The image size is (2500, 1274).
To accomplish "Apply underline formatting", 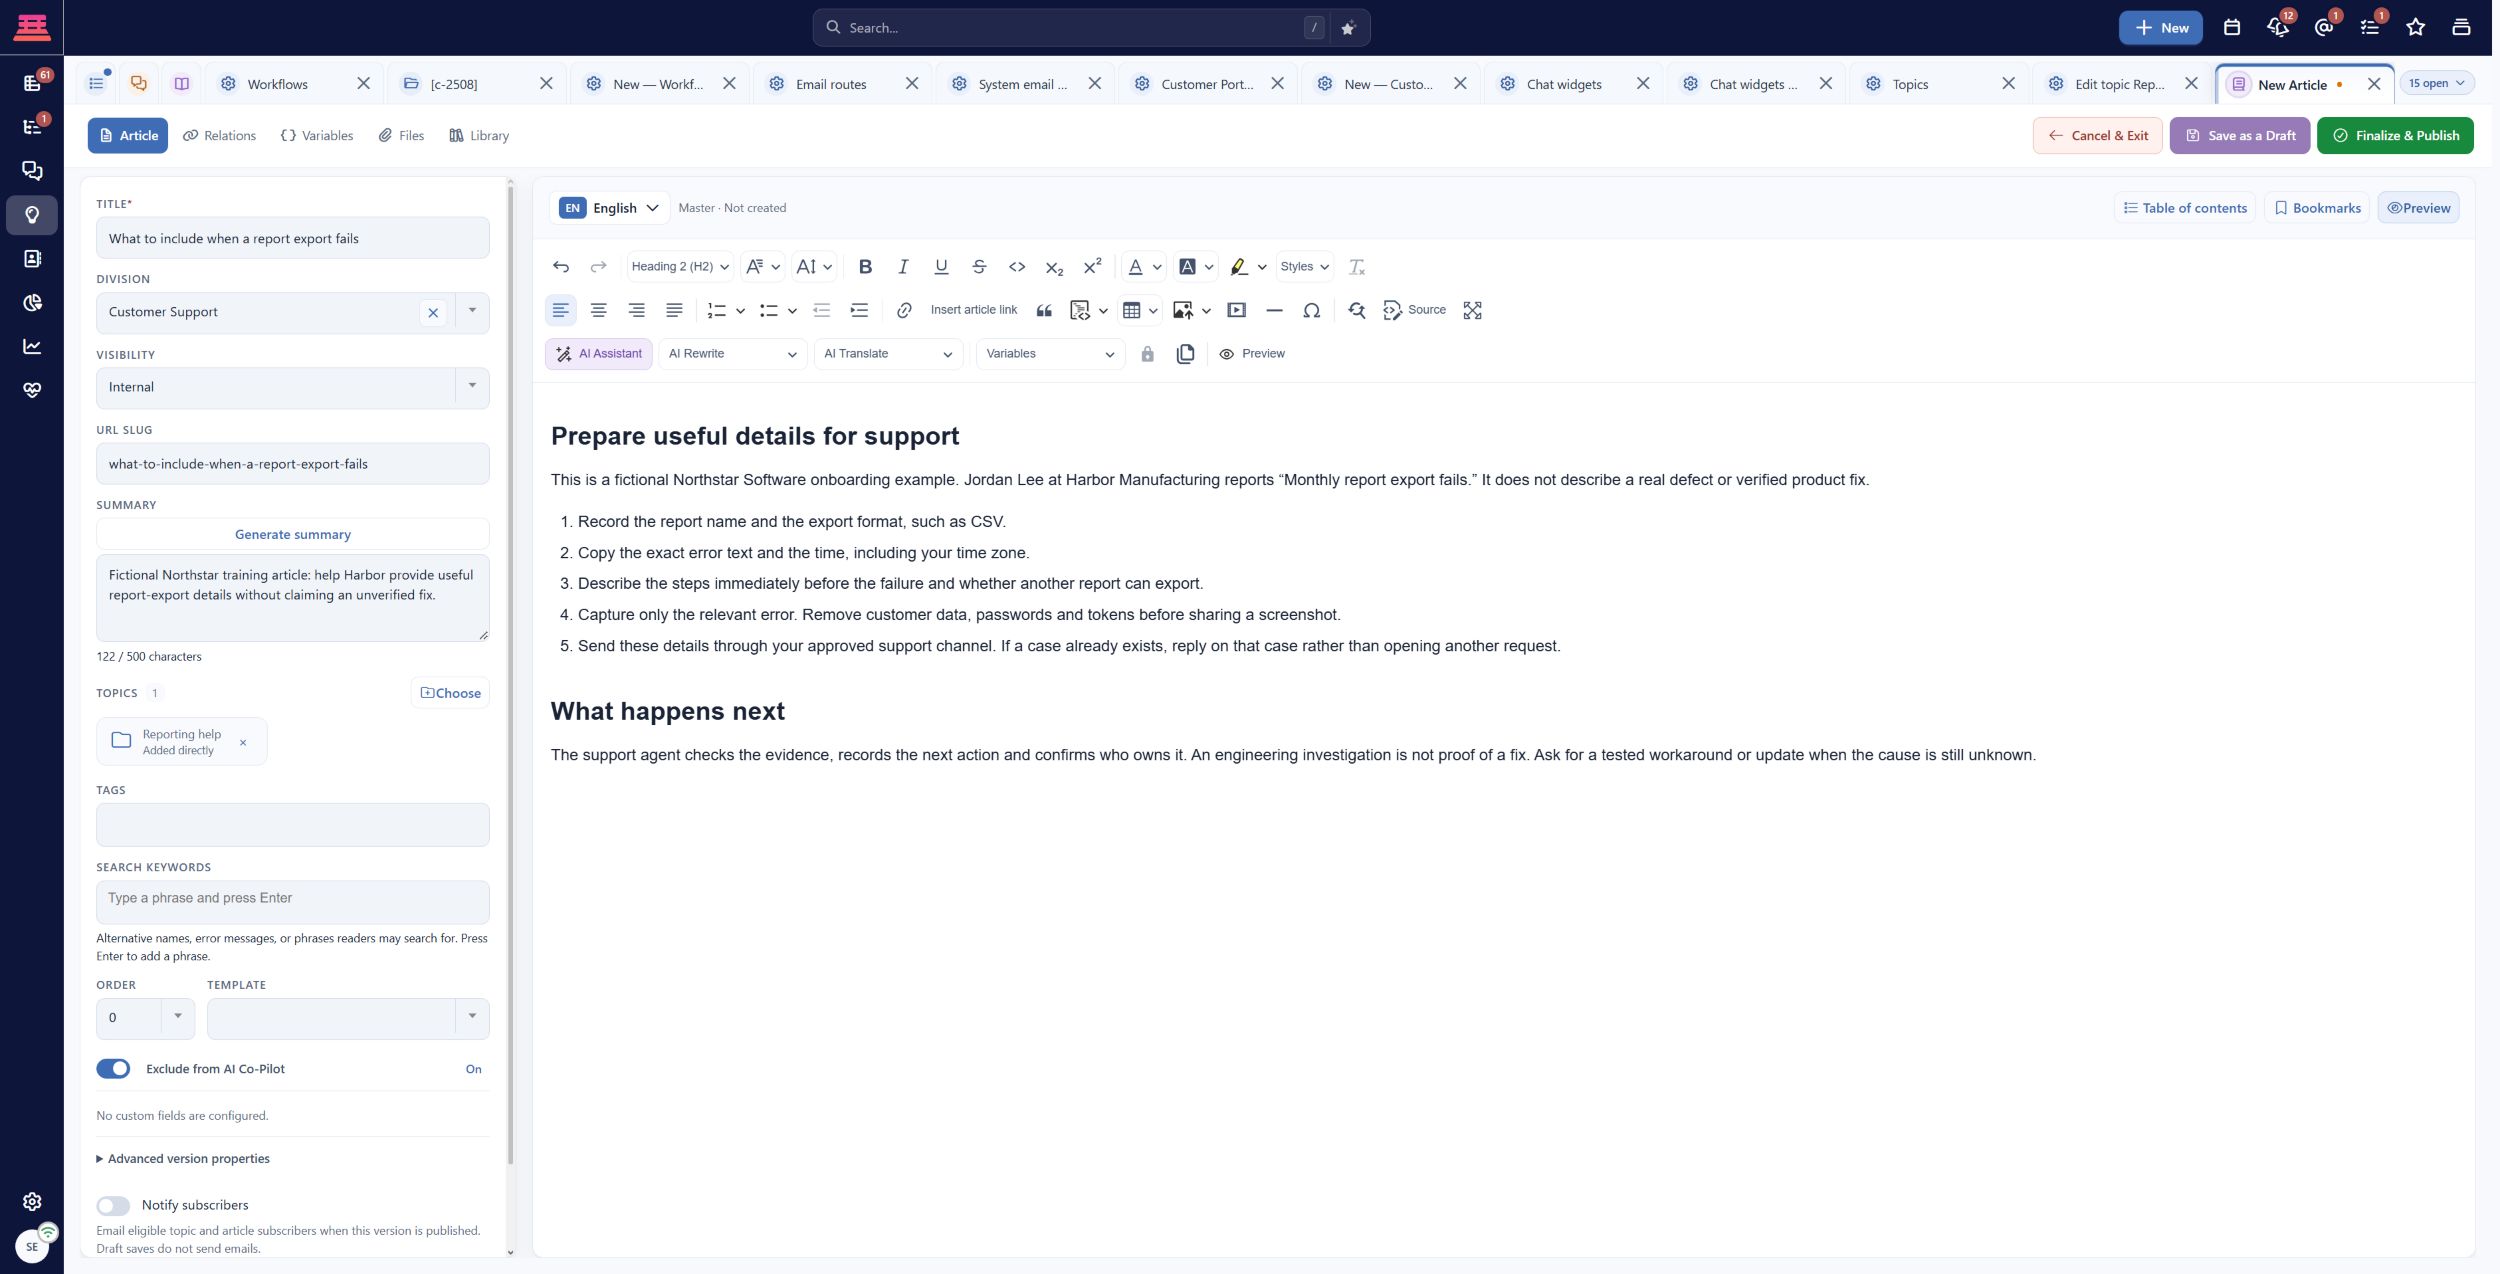I will coord(941,267).
